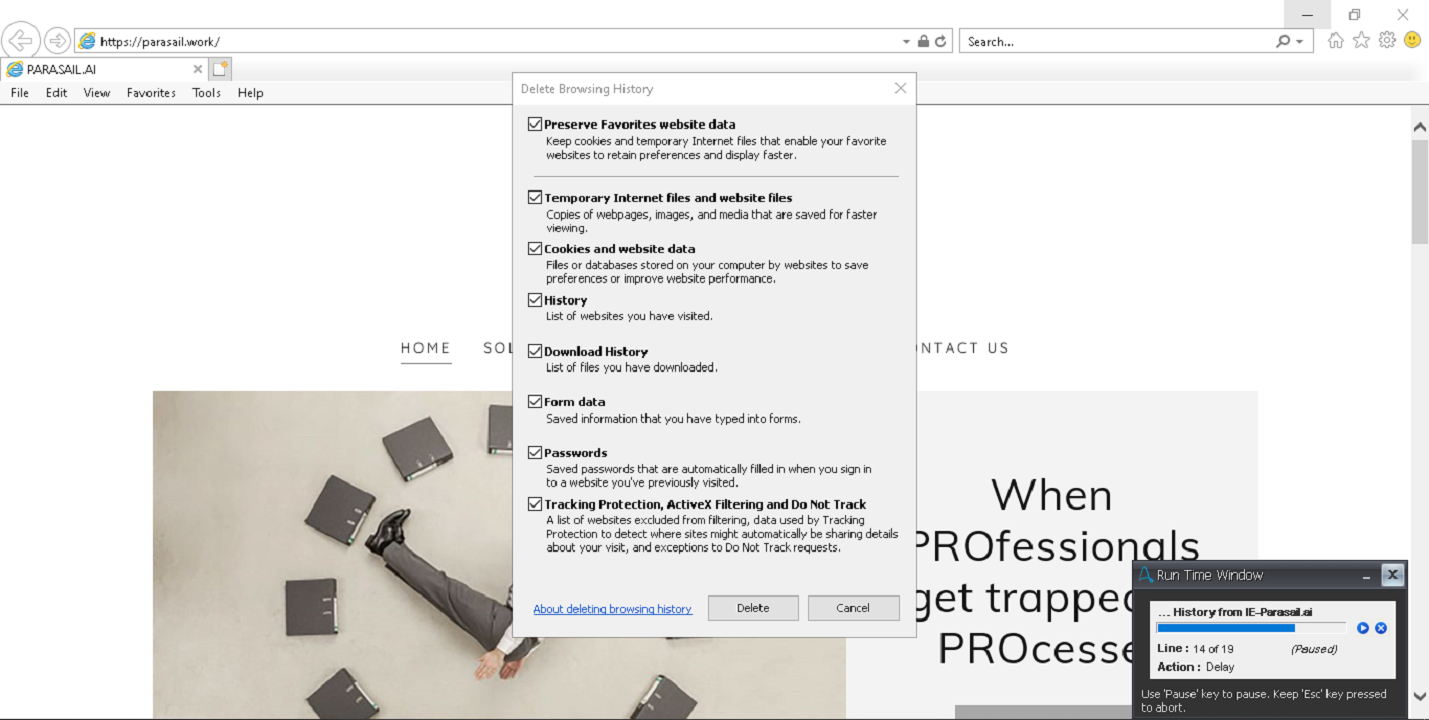Click the browser Forward arrow button
Image resolution: width=1429 pixels, height=720 pixels.
click(57, 41)
